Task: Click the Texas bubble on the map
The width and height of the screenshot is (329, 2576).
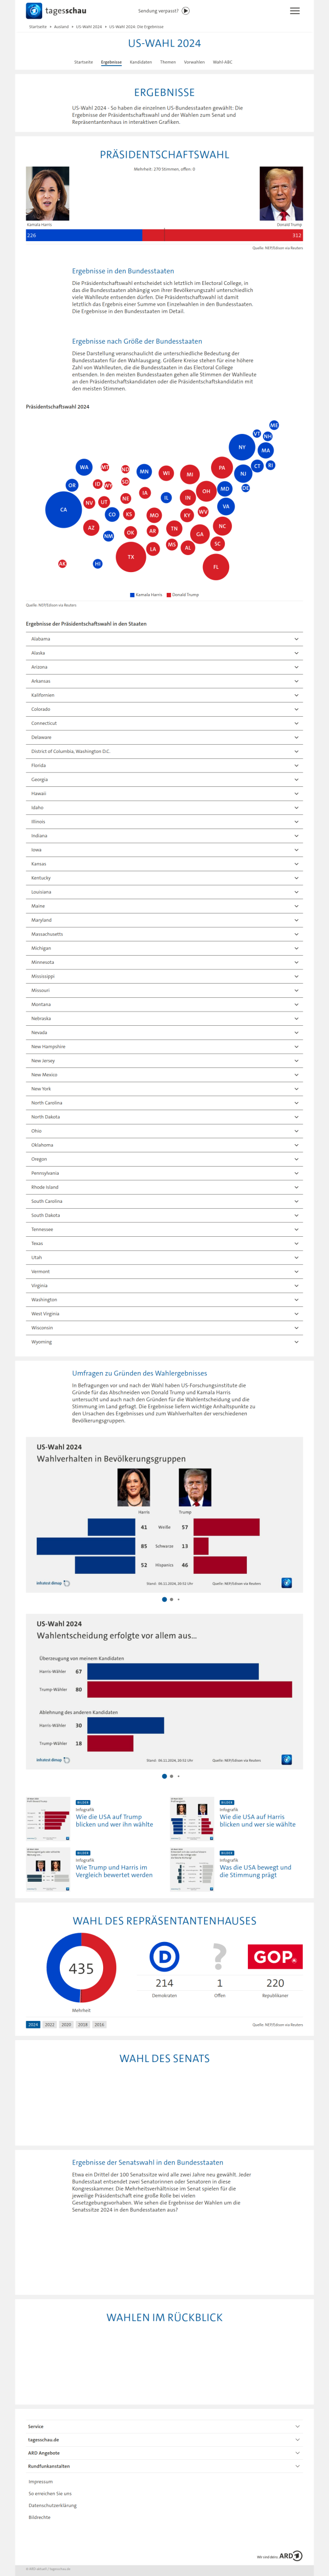Action: (x=131, y=557)
